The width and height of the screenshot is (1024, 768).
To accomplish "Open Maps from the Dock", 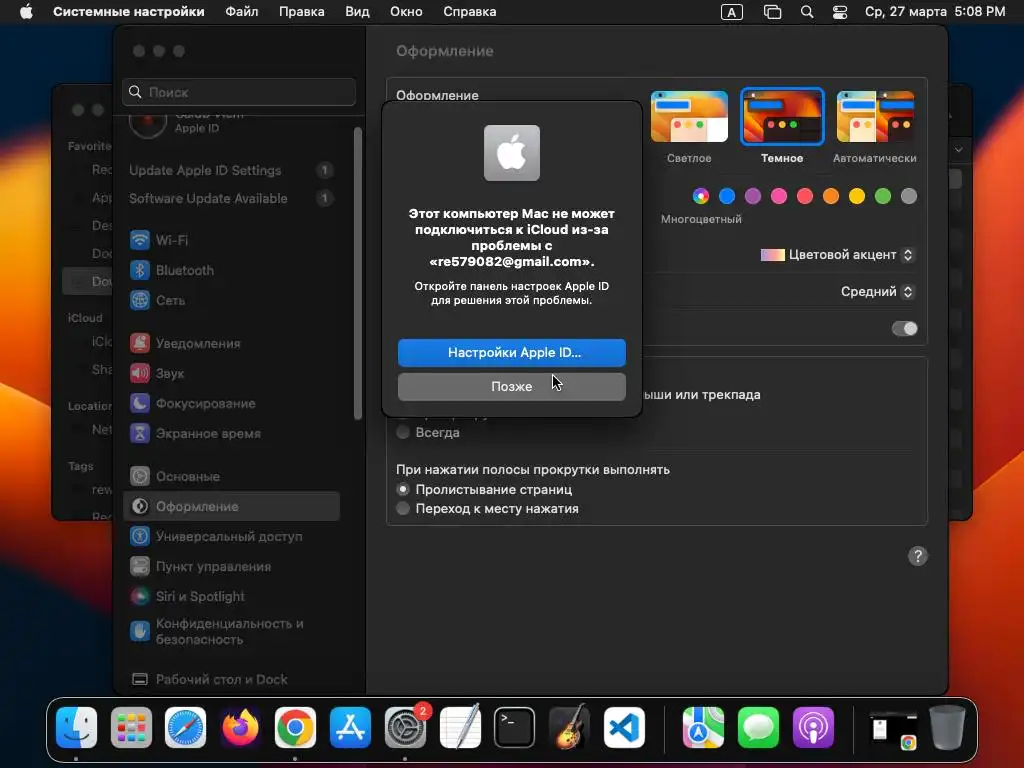I will (x=703, y=728).
